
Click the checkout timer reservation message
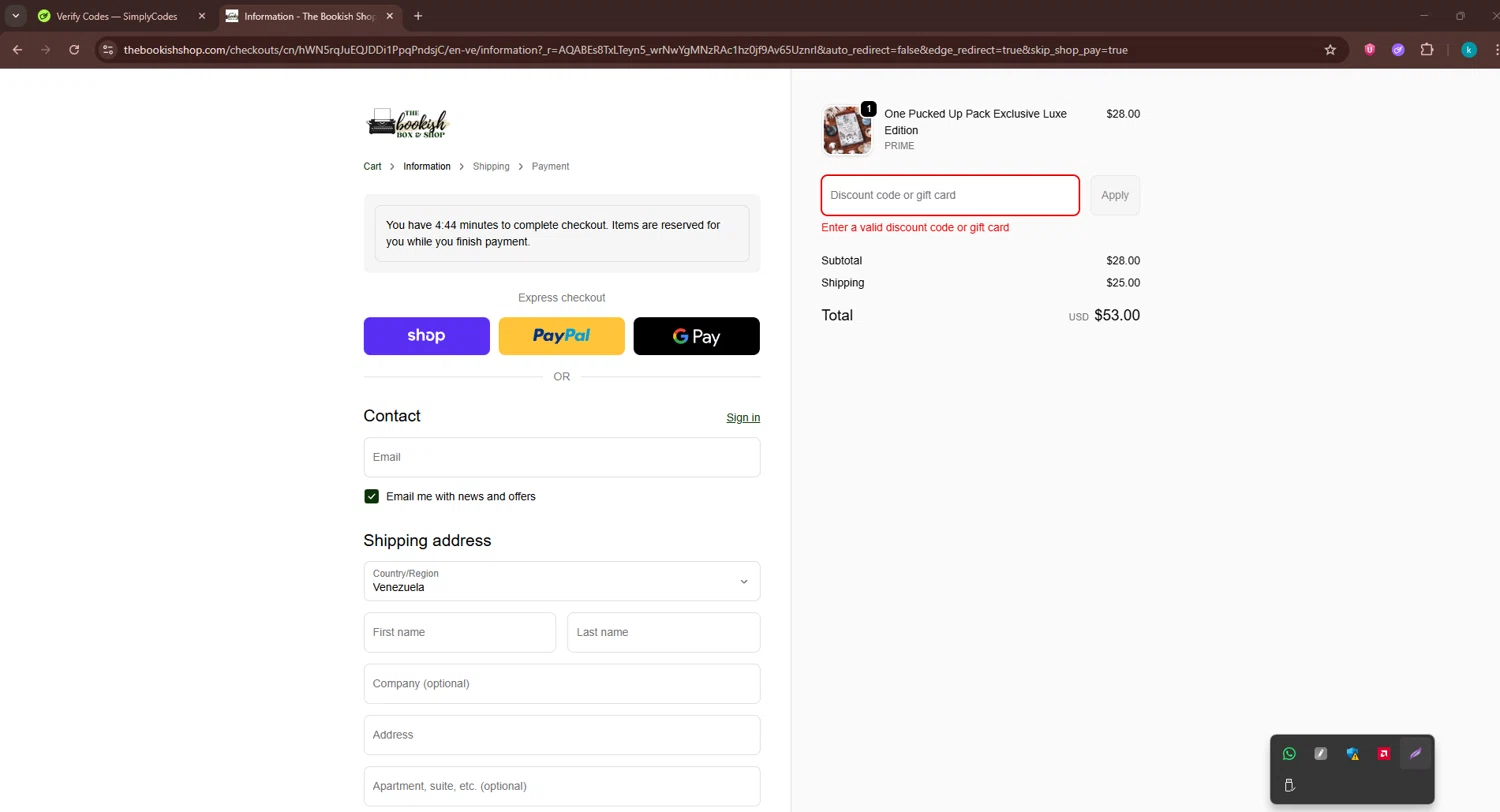[562, 233]
